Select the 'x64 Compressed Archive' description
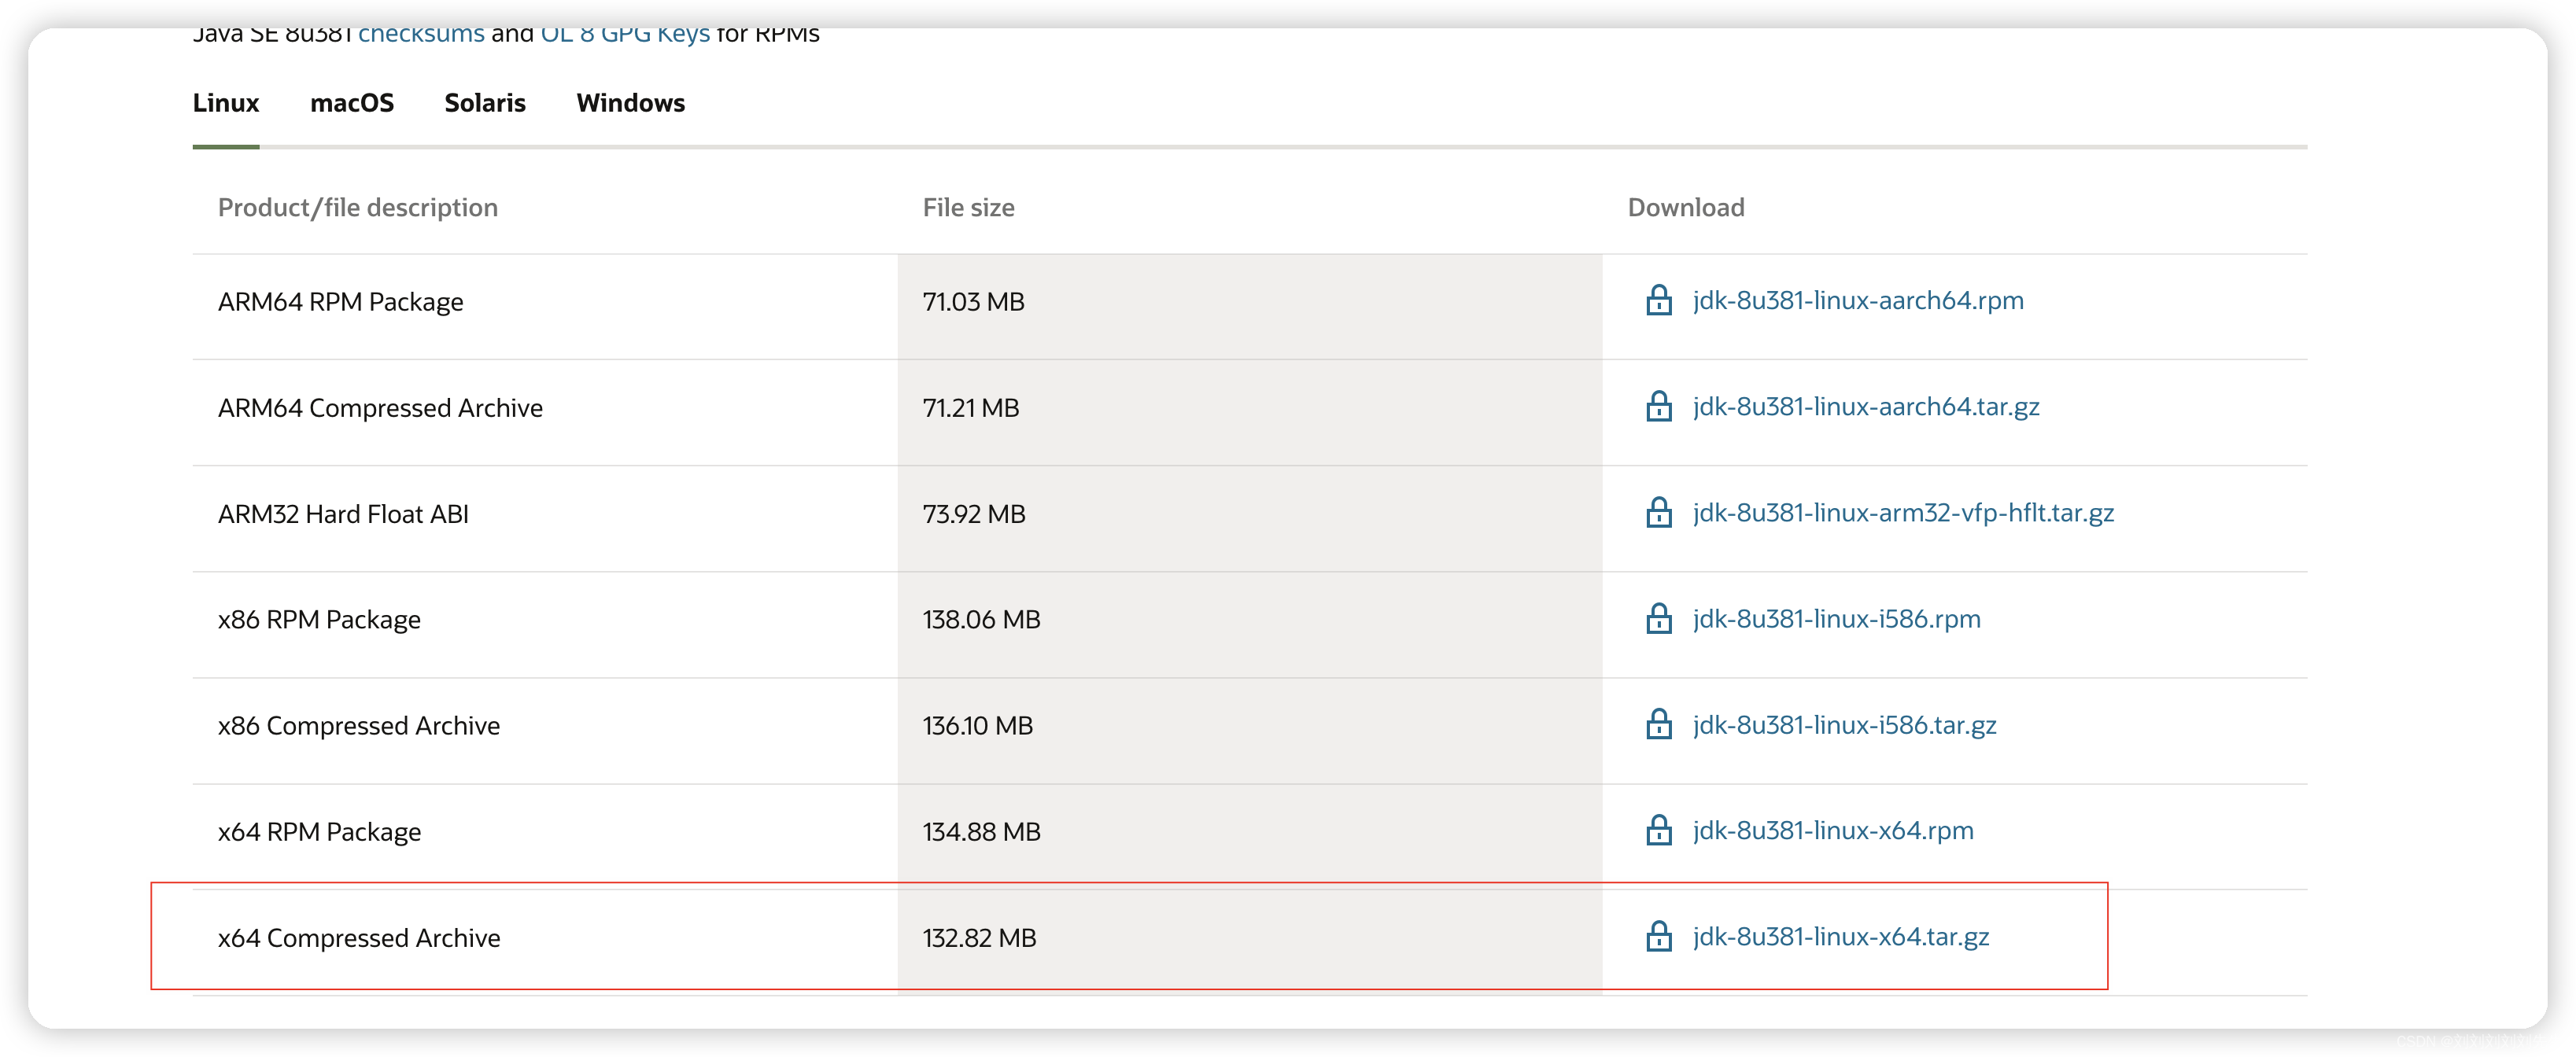This screenshot has height=1057, width=2576. pos(359,938)
